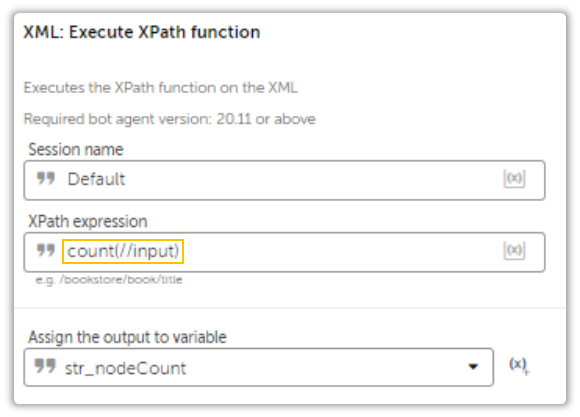Click the divider line above output section
This screenshot has width=580, height=417.
(x=290, y=307)
